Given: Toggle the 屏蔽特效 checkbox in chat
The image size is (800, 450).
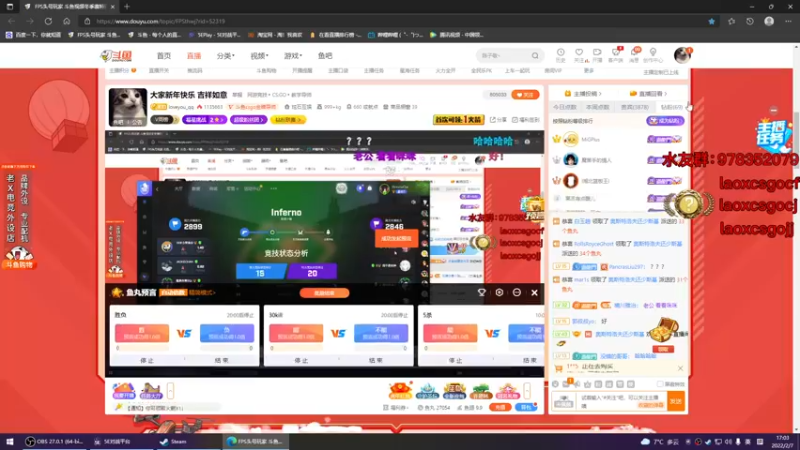Looking at the screenshot, I should [660, 384].
